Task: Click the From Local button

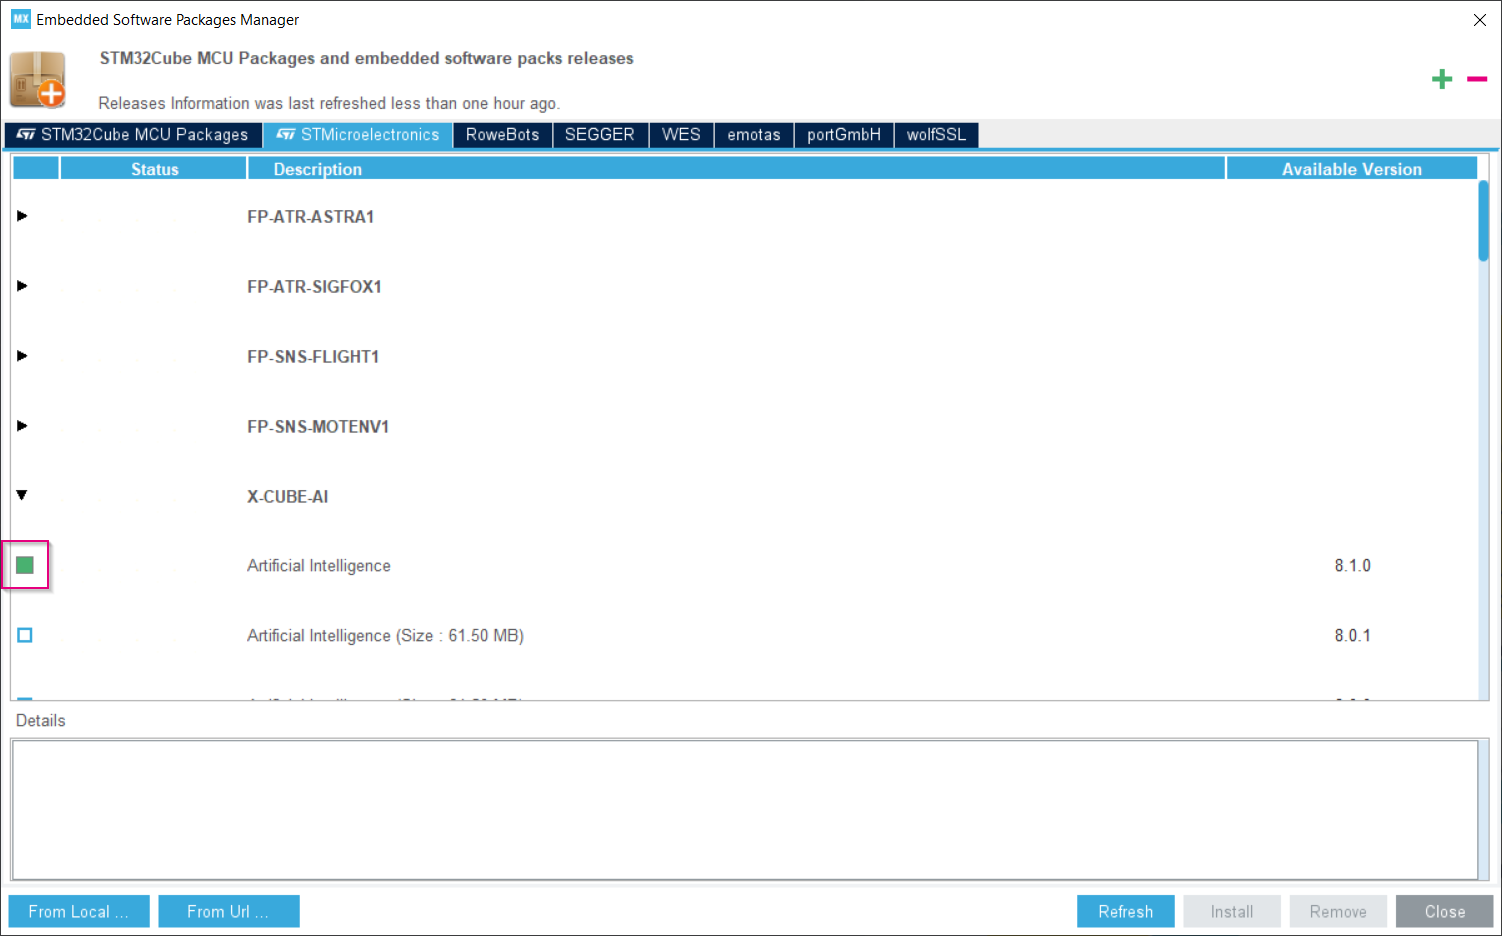Action: click(78, 911)
